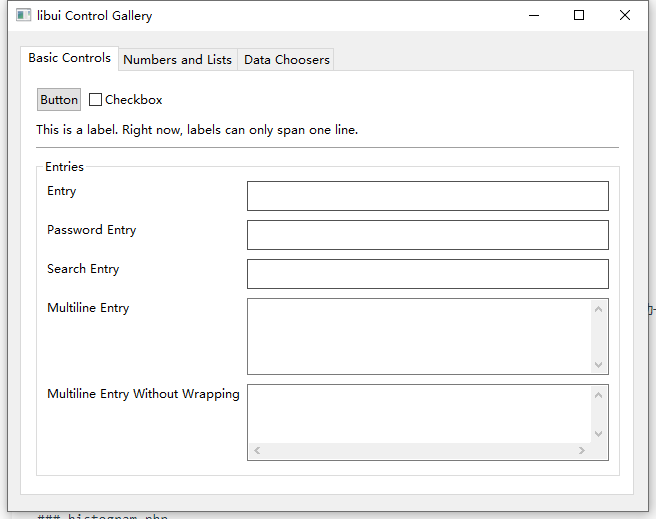
Task: Select the Data Choosers tab
Action: click(286, 60)
